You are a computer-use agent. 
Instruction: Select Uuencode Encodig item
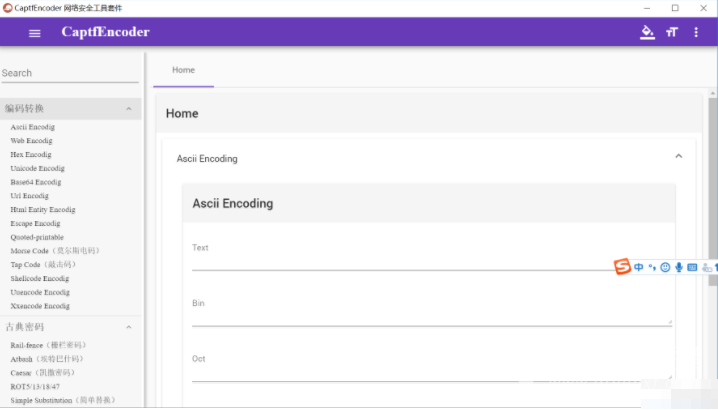40,292
